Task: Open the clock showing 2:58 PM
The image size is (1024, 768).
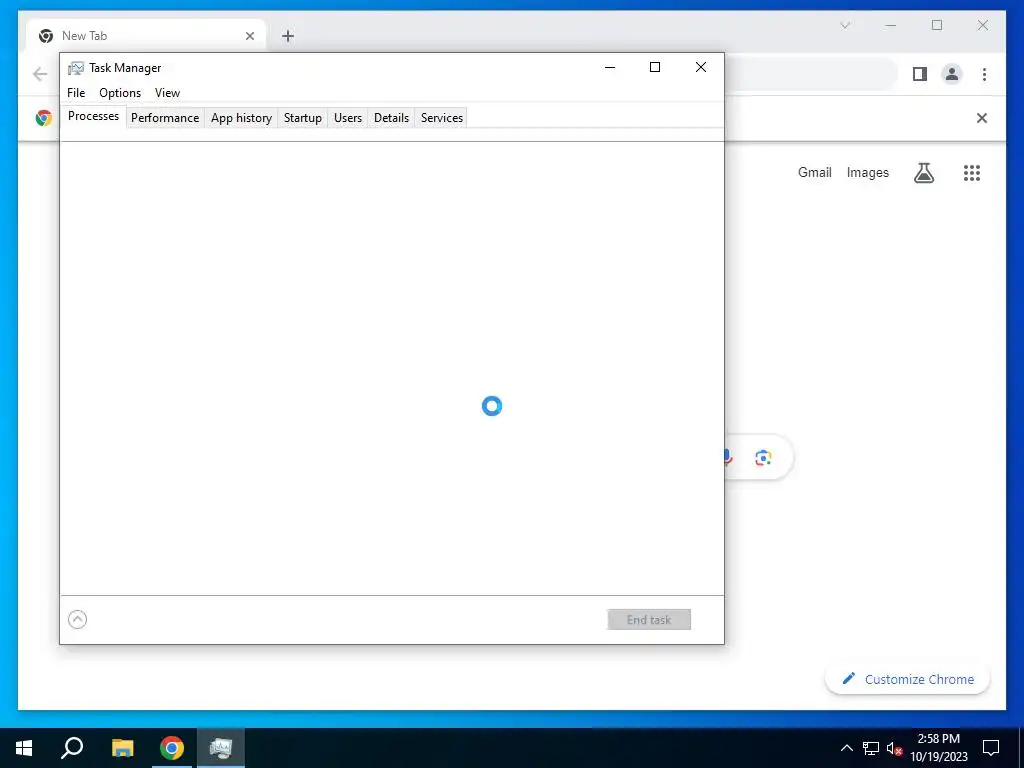Action: [x=938, y=748]
